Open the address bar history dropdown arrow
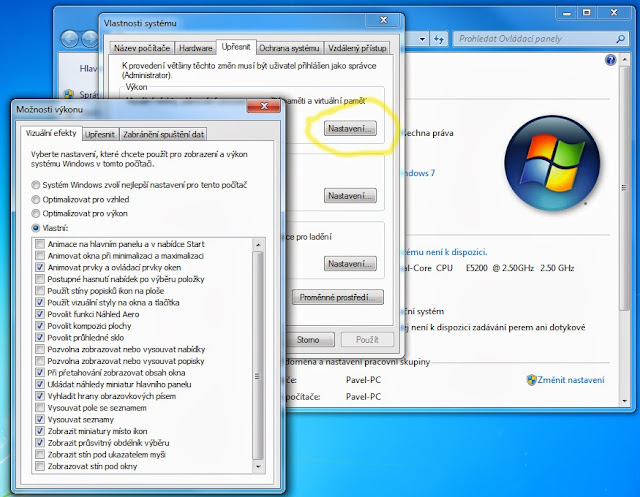The width and height of the screenshot is (640, 497). pyautogui.click(x=422, y=39)
